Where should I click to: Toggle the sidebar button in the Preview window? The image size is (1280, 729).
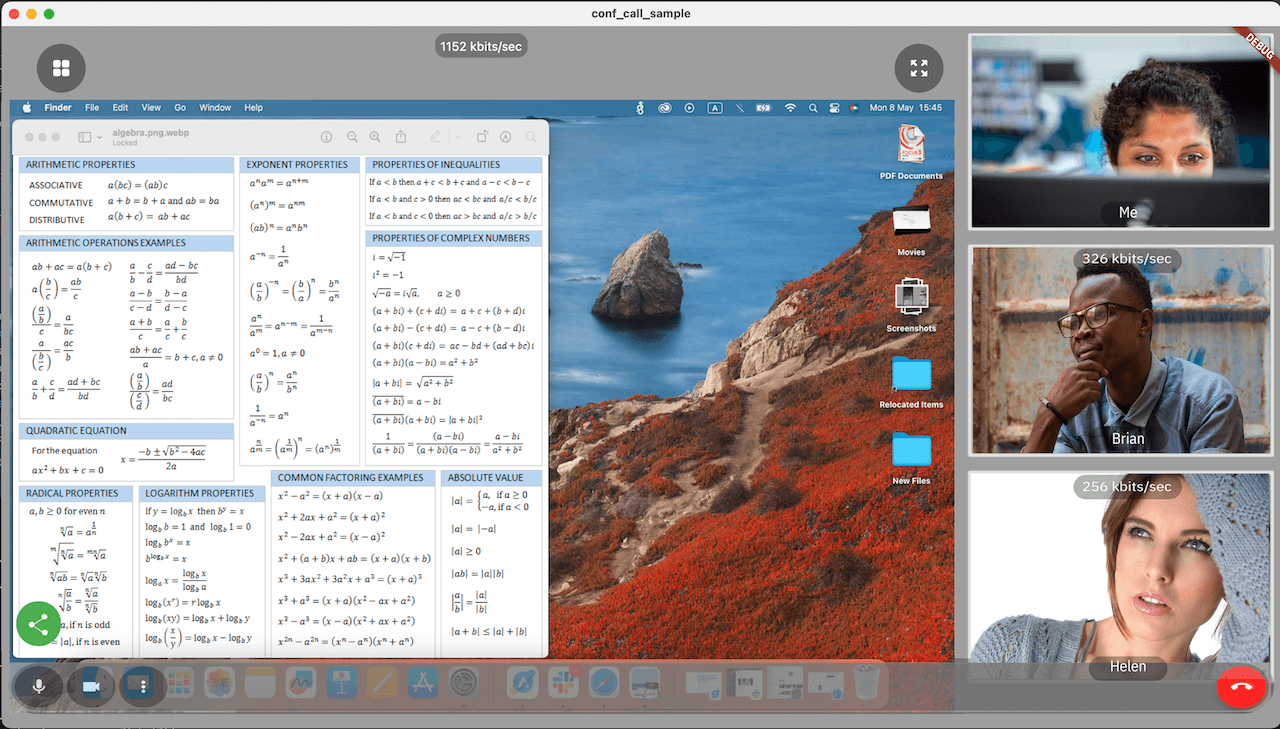pos(85,137)
